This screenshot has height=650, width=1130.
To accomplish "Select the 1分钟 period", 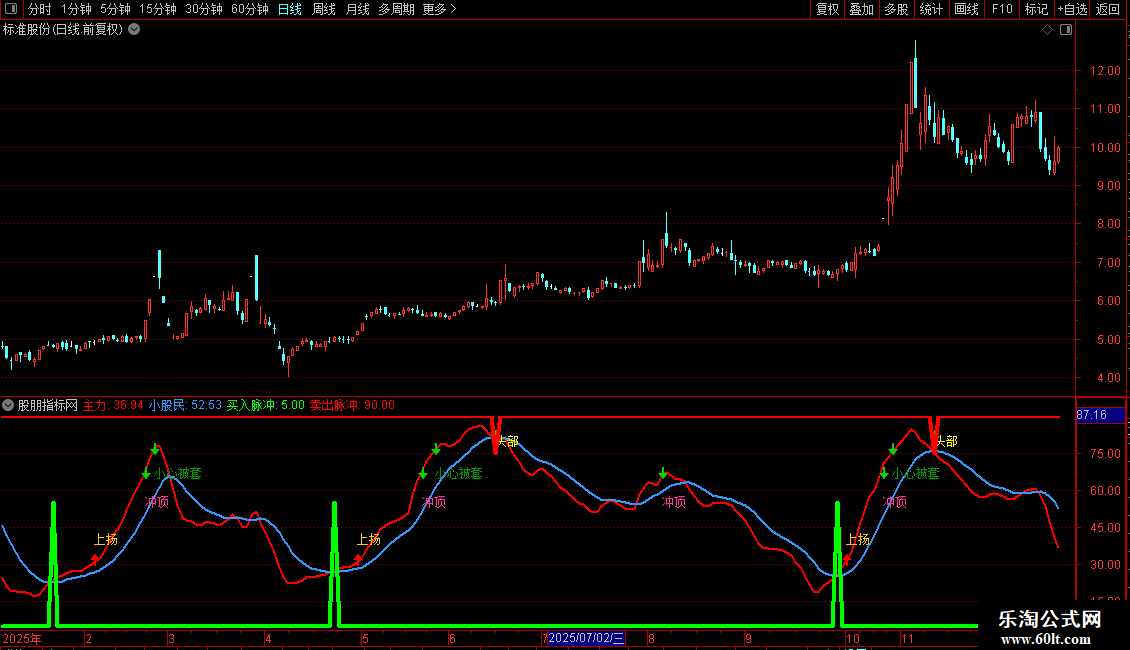I will pos(76,9).
